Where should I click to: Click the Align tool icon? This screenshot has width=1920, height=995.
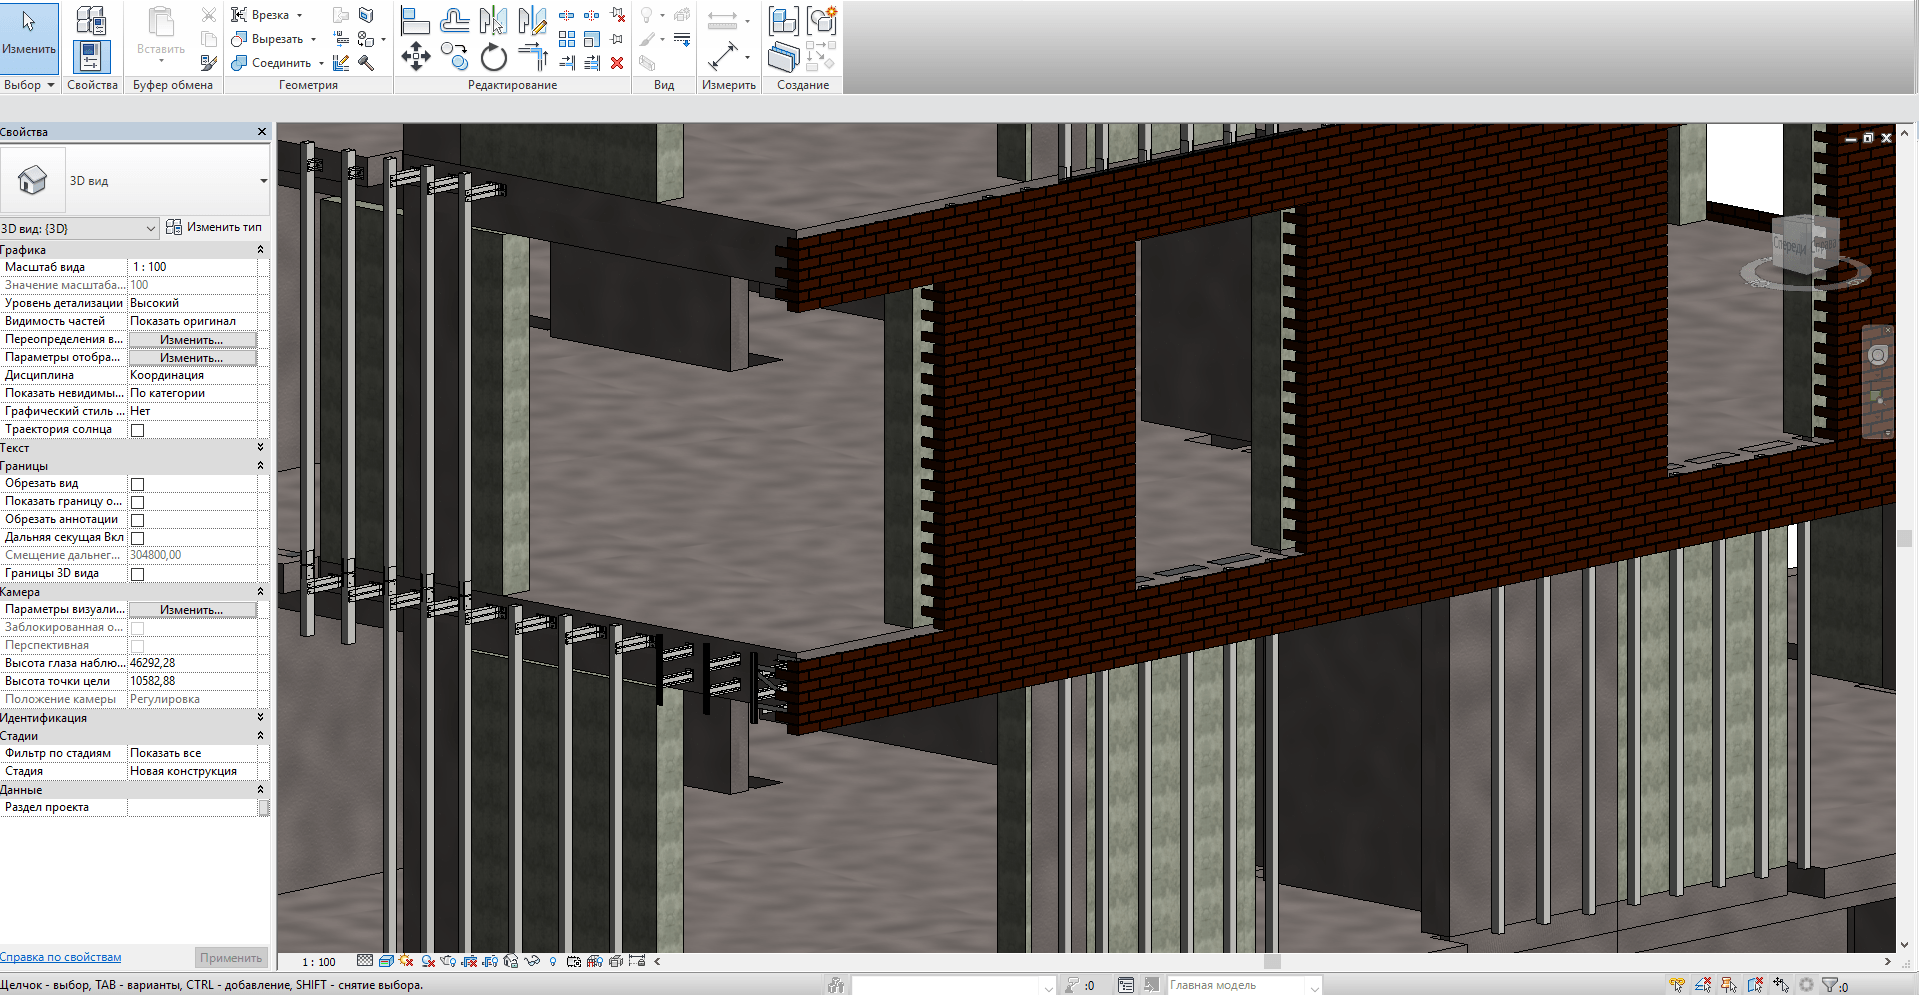click(x=415, y=20)
